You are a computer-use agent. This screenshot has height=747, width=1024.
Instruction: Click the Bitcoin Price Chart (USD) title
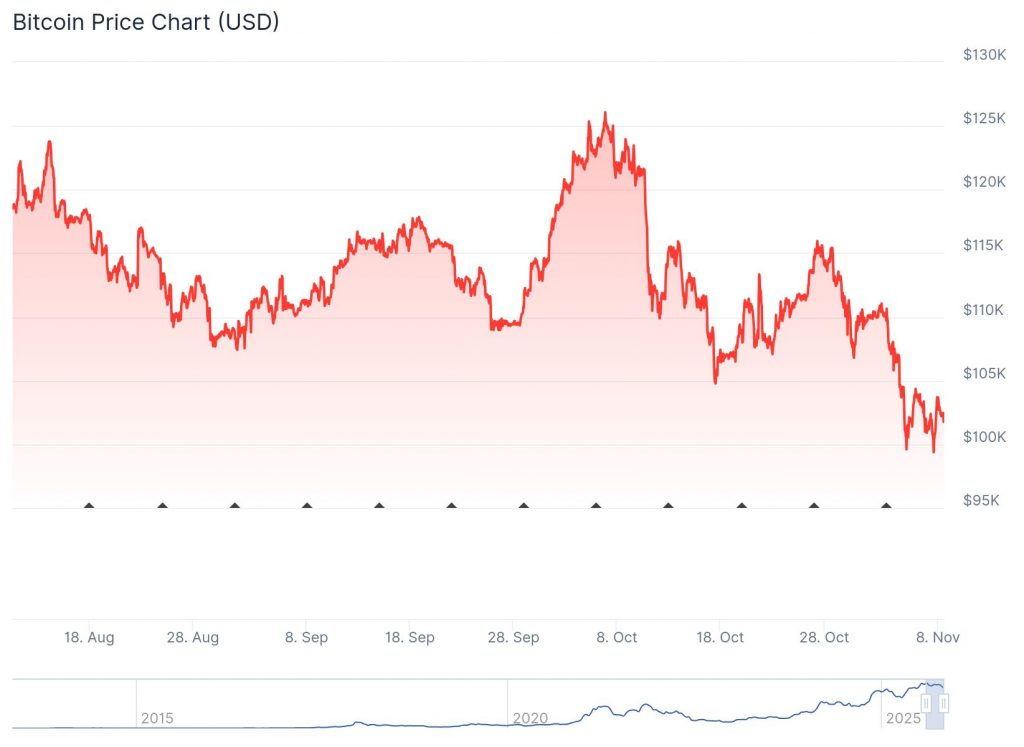click(146, 22)
